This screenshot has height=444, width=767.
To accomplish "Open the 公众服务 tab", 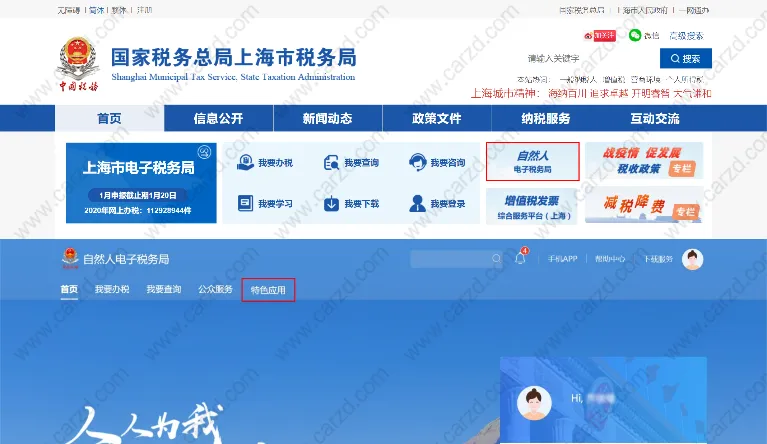I will [215, 289].
